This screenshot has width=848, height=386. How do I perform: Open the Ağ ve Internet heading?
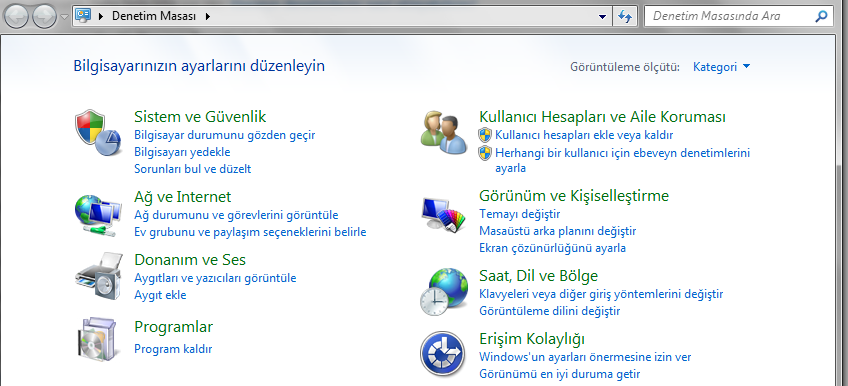(183, 196)
